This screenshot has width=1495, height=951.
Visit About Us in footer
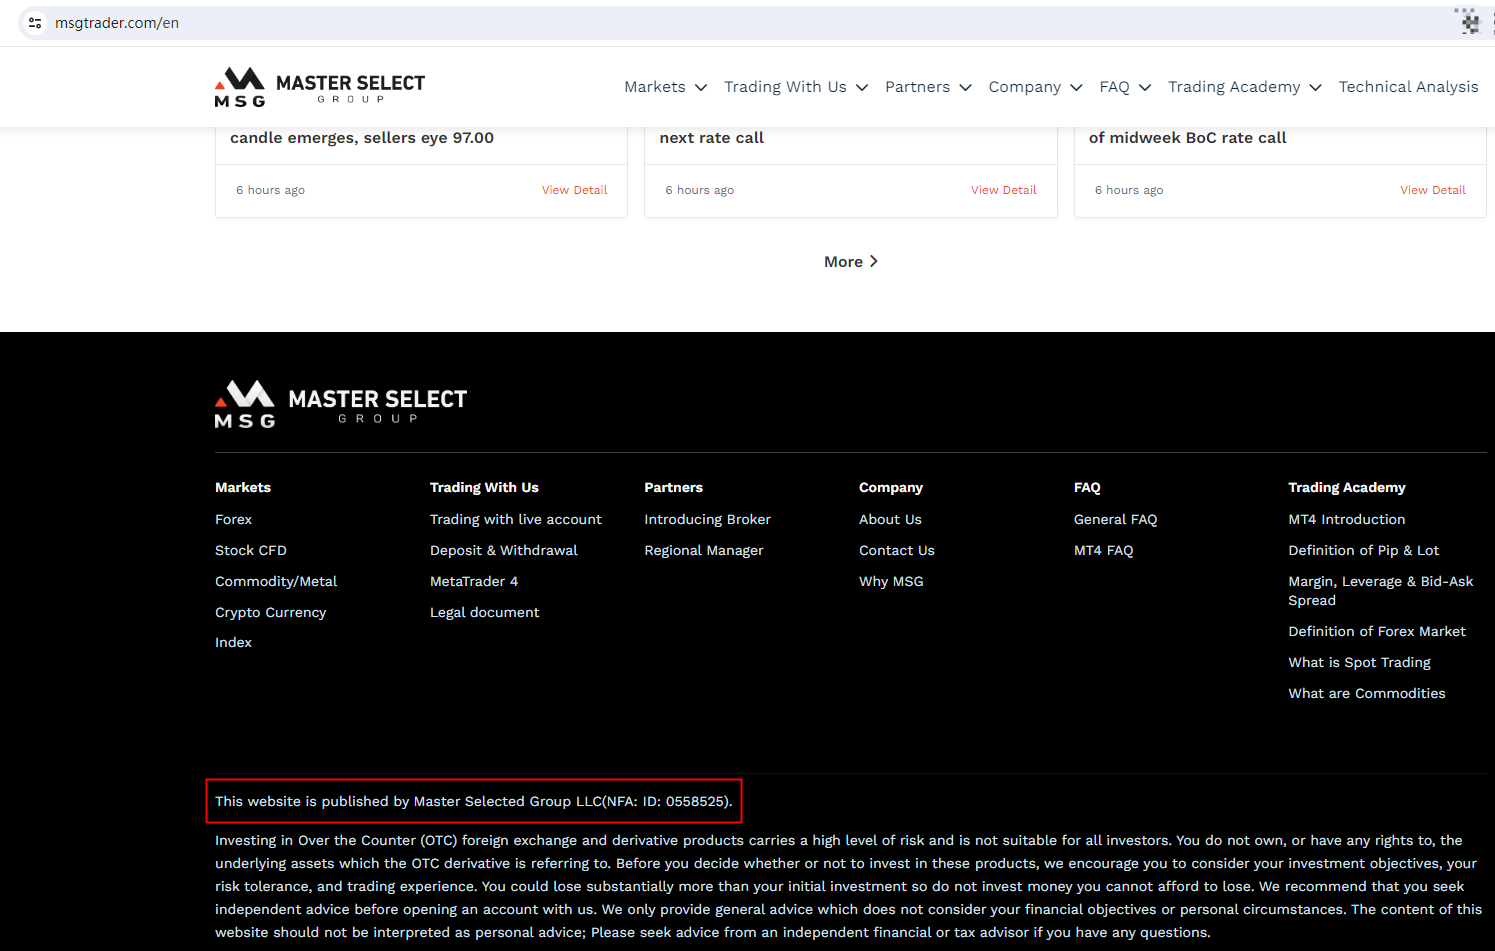pyautogui.click(x=890, y=520)
